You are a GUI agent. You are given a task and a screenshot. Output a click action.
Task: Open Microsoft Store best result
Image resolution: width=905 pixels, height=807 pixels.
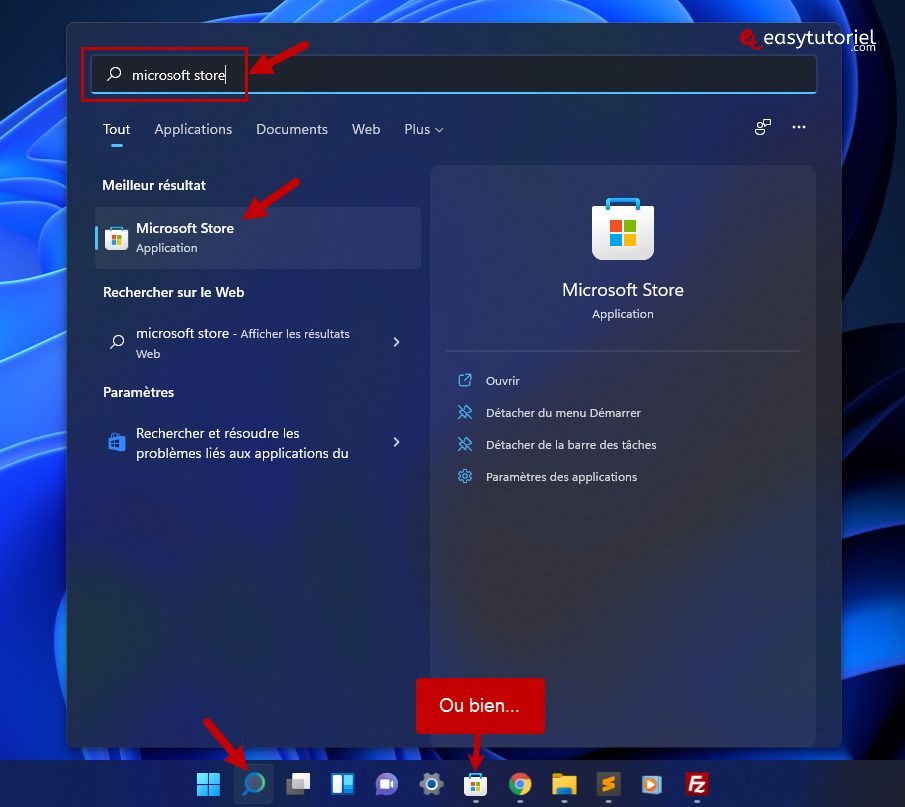tap(258, 238)
